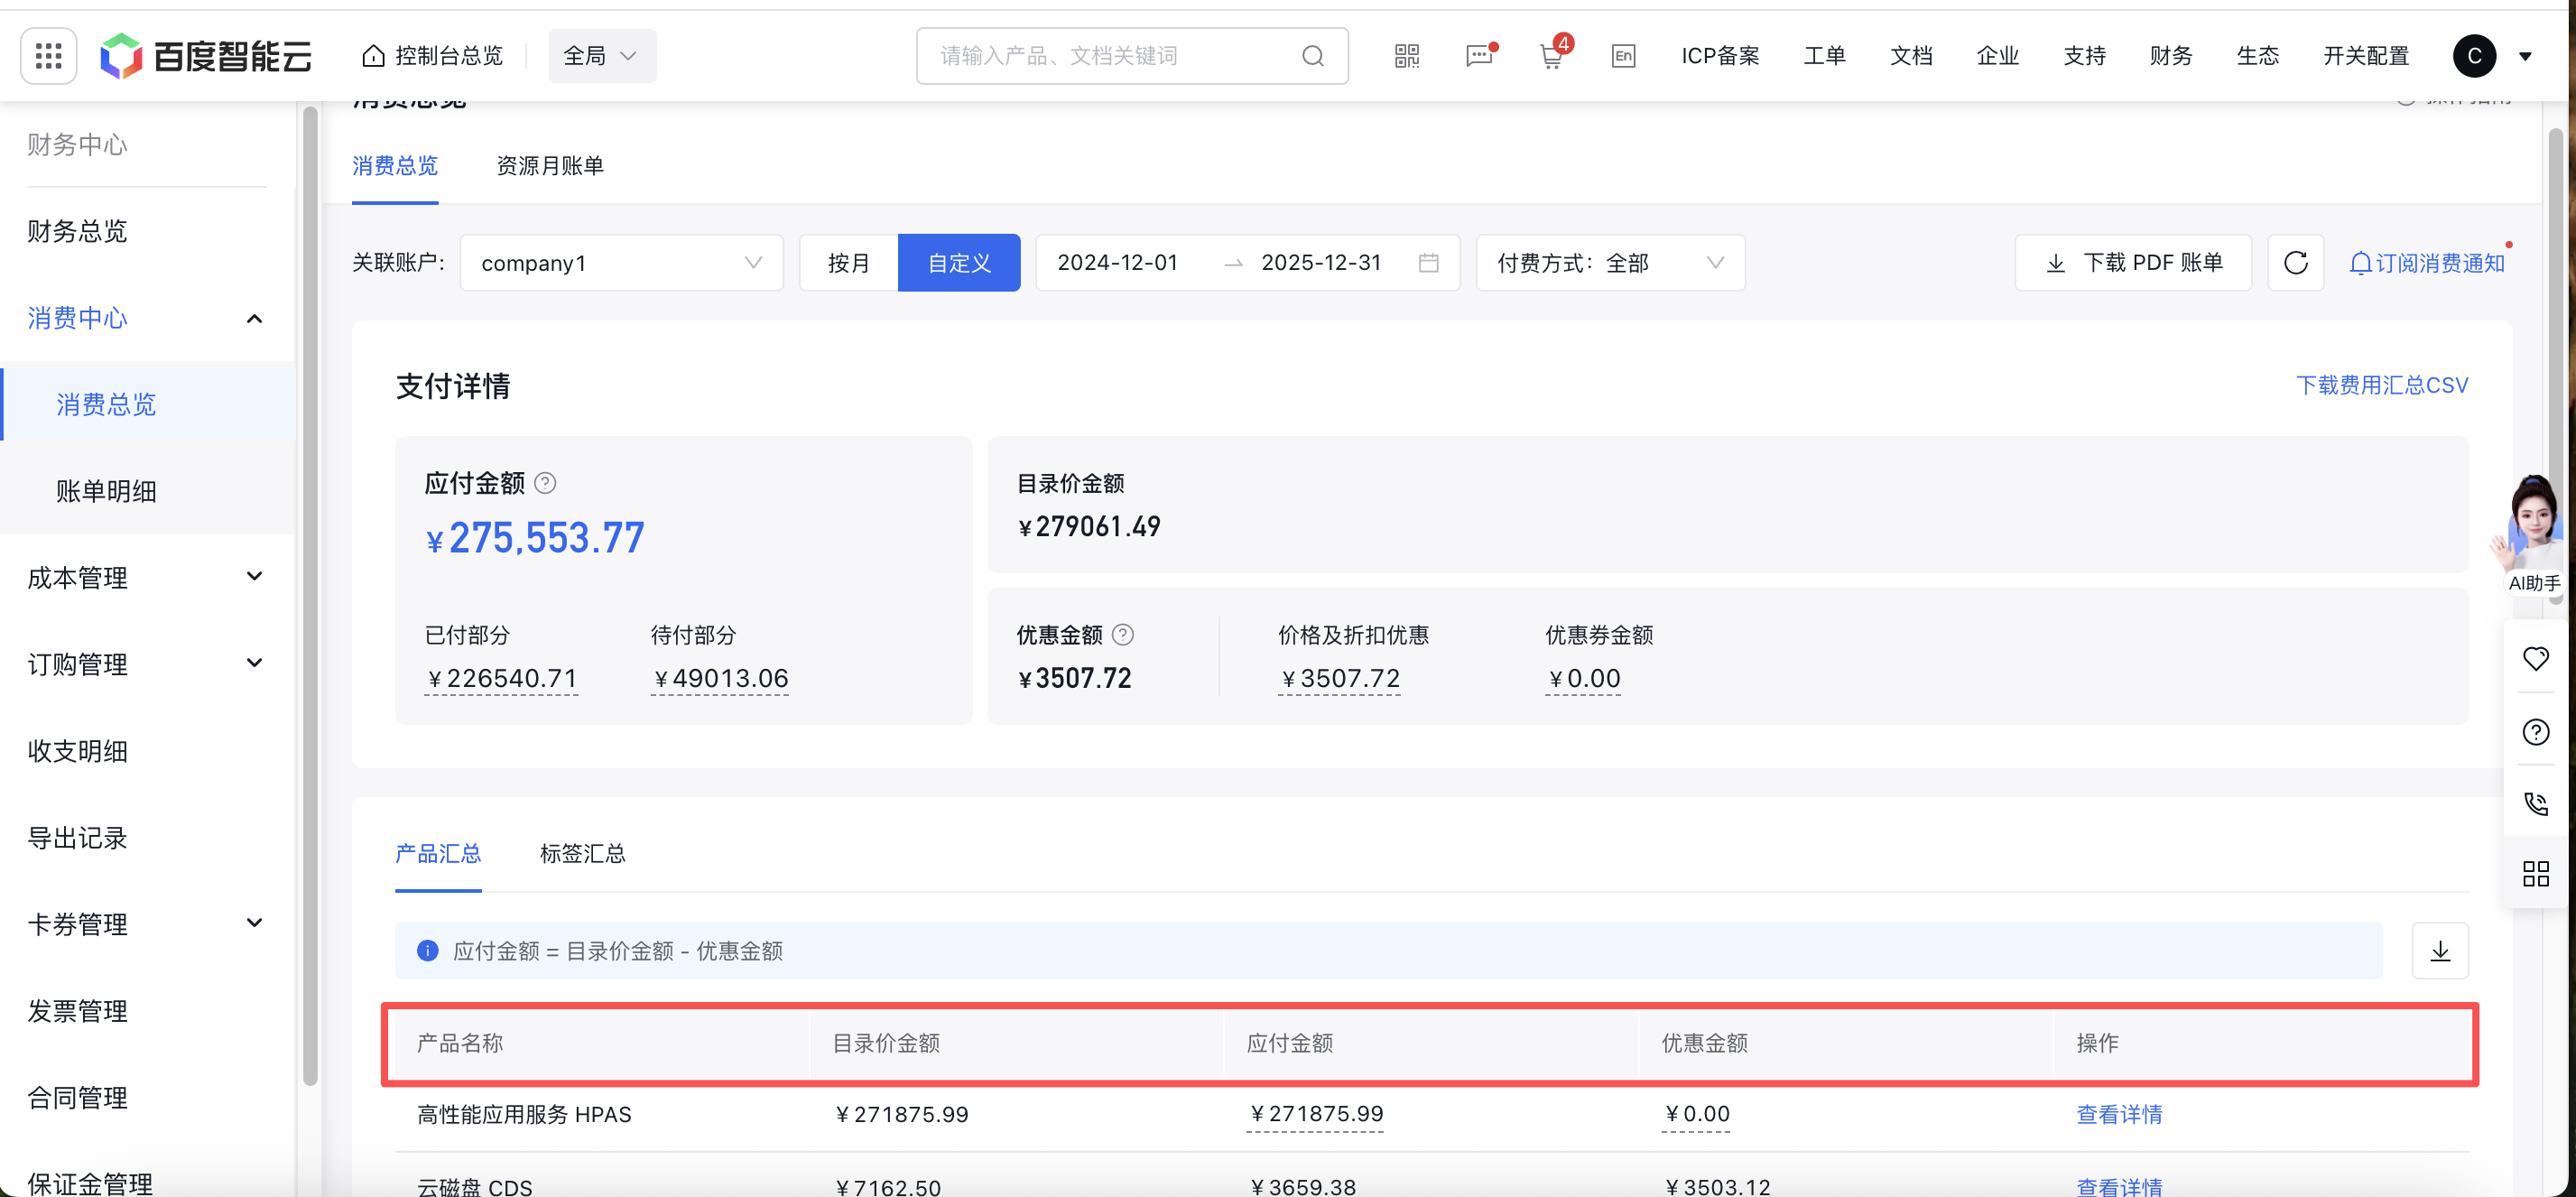The height and width of the screenshot is (1197, 2576).
Task: Click the 下载费用汇总CSV link
Action: [x=2381, y=385]
